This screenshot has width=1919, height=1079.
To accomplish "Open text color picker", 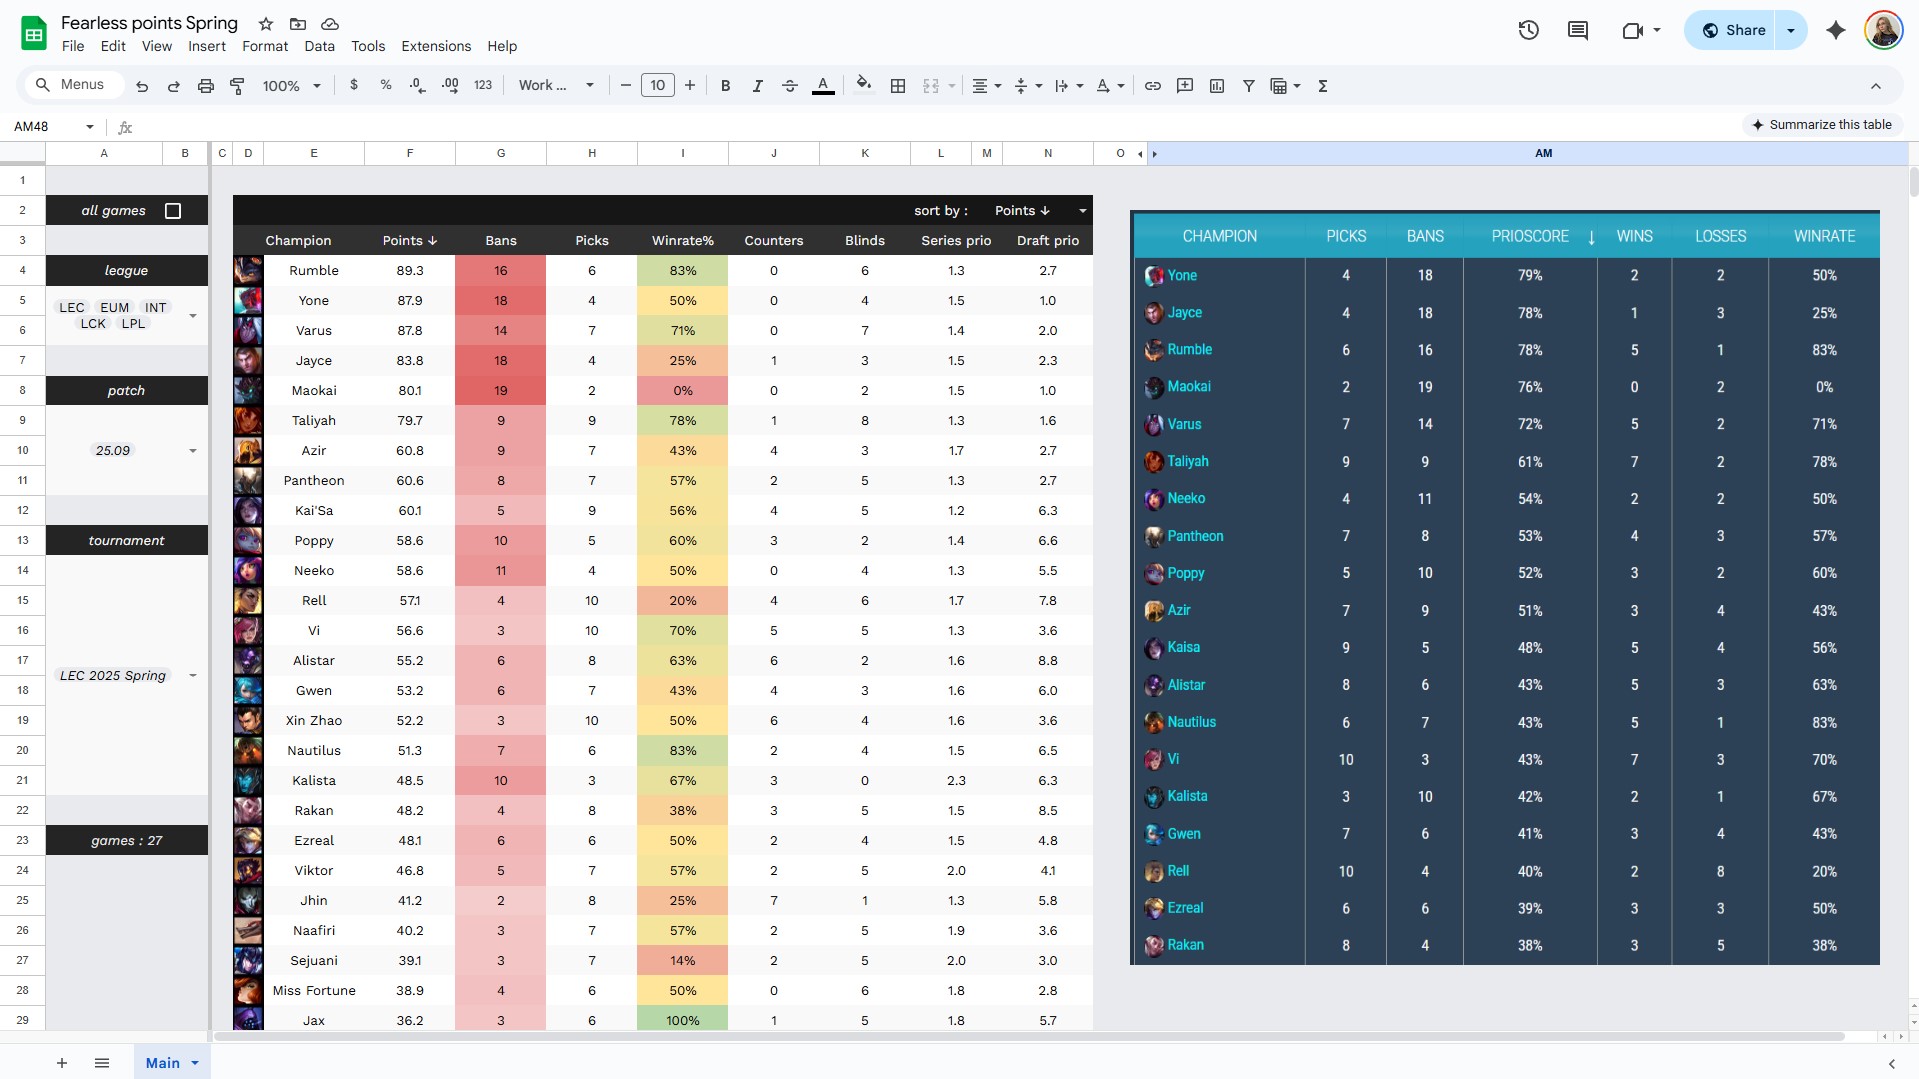I will click(x=823, y=86).
